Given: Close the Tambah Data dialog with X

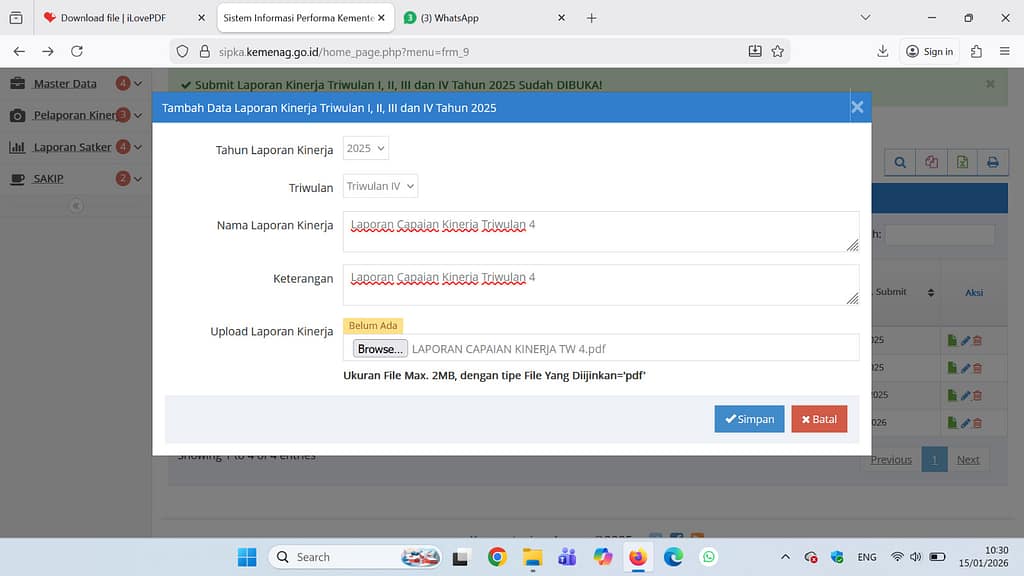Looking at the screenshot, I should tap(856, 107).
